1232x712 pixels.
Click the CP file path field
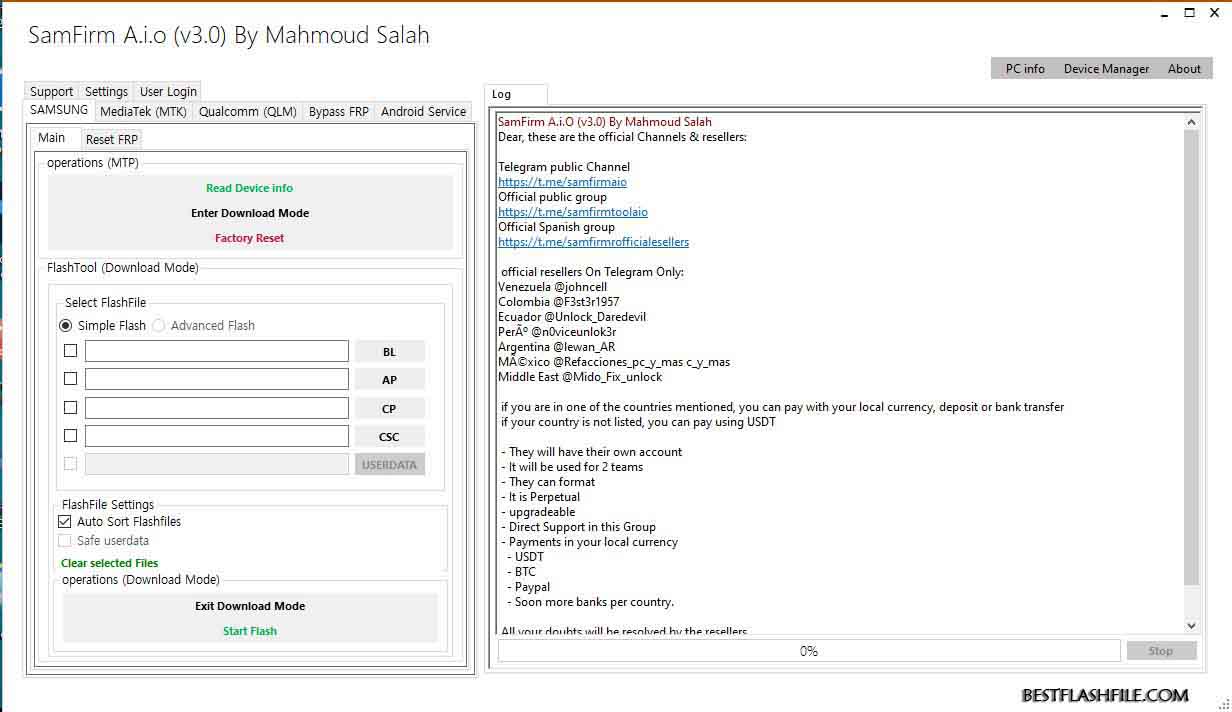[217, 408]
